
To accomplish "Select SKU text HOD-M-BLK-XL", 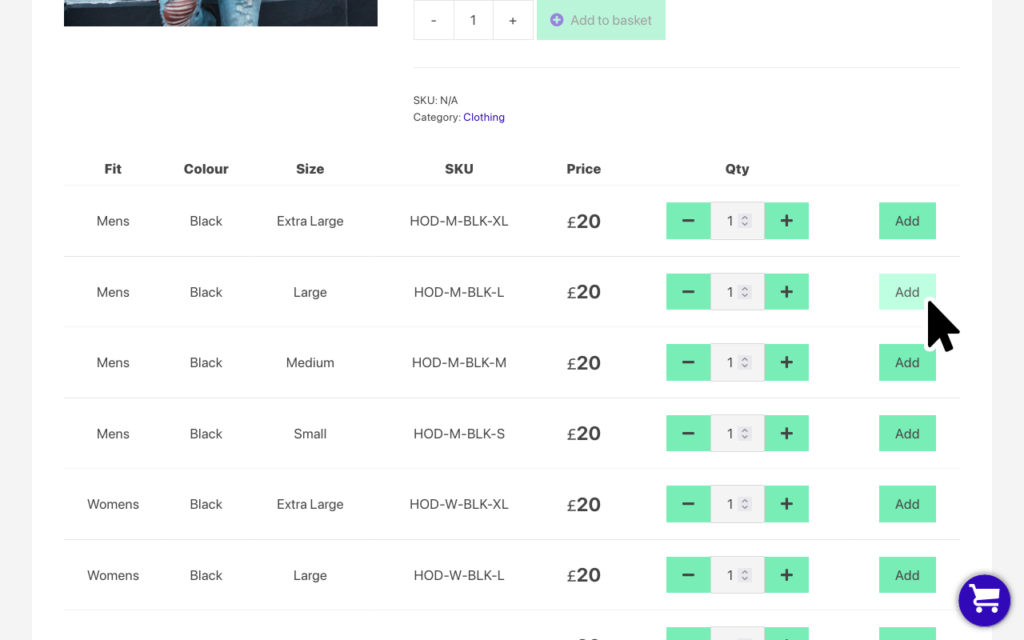I will tap(459, 221).
